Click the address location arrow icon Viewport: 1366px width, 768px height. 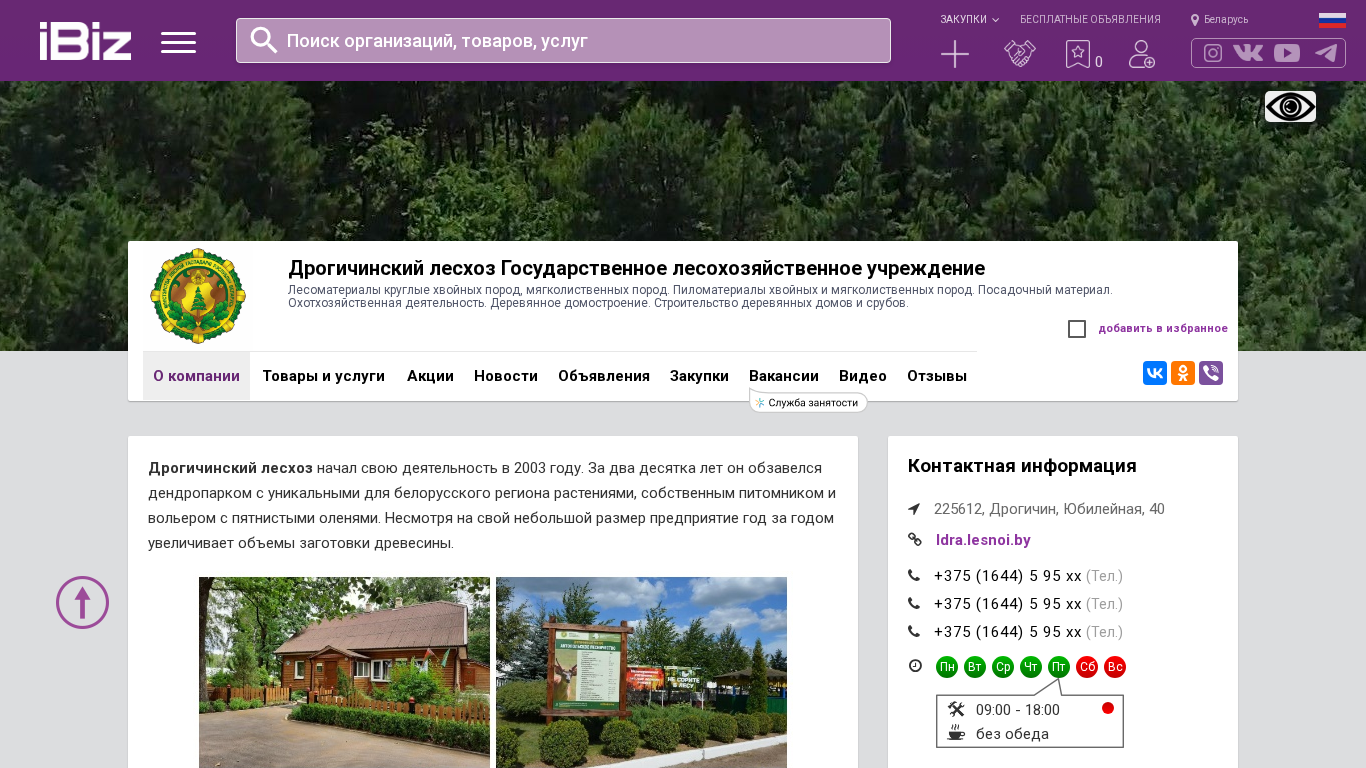point(914,509)
